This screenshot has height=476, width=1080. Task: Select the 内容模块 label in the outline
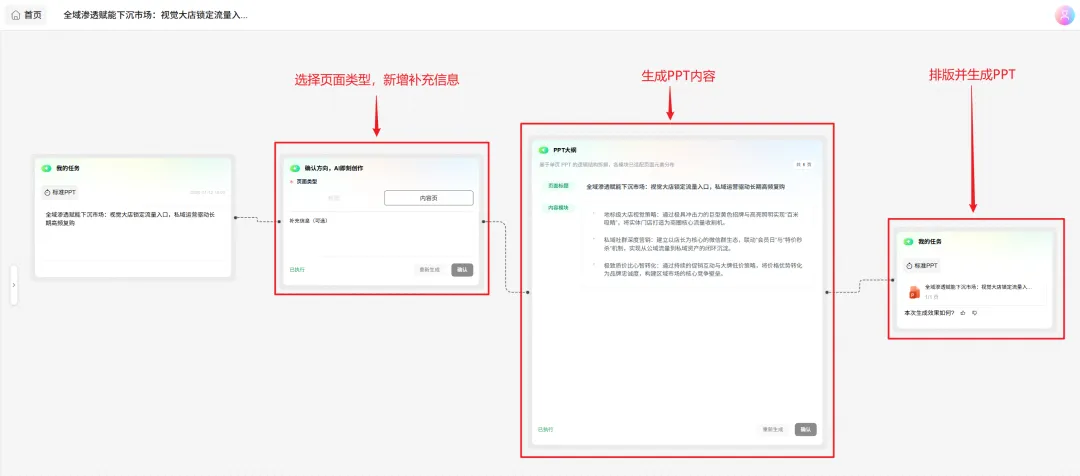559,207
